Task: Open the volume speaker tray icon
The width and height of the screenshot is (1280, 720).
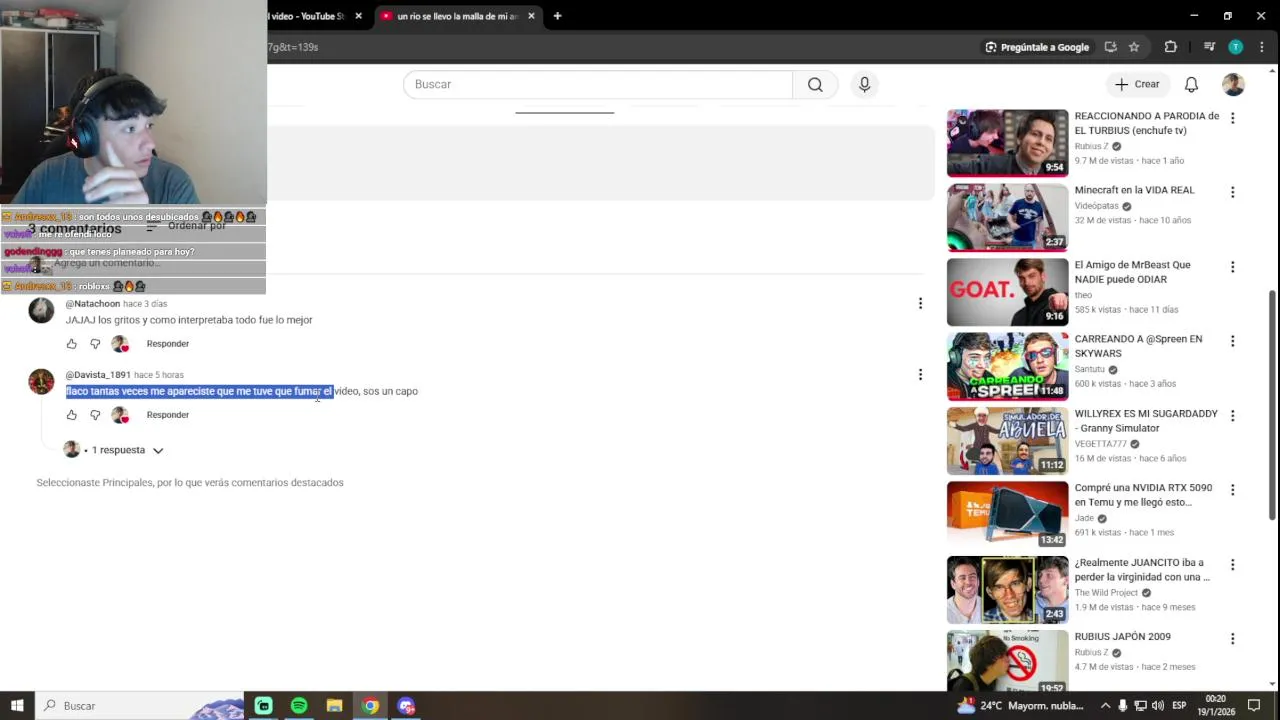Action: 1158,706
